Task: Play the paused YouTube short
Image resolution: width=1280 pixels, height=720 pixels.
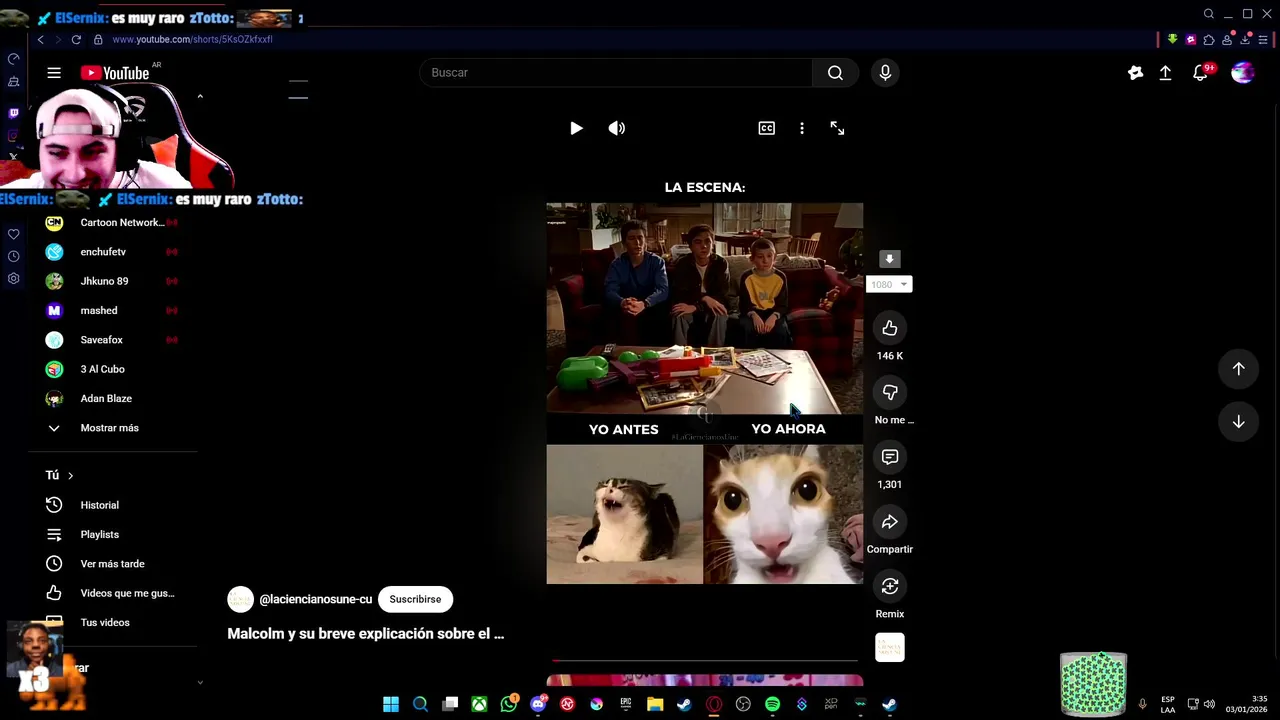Action: pos(576,128)
